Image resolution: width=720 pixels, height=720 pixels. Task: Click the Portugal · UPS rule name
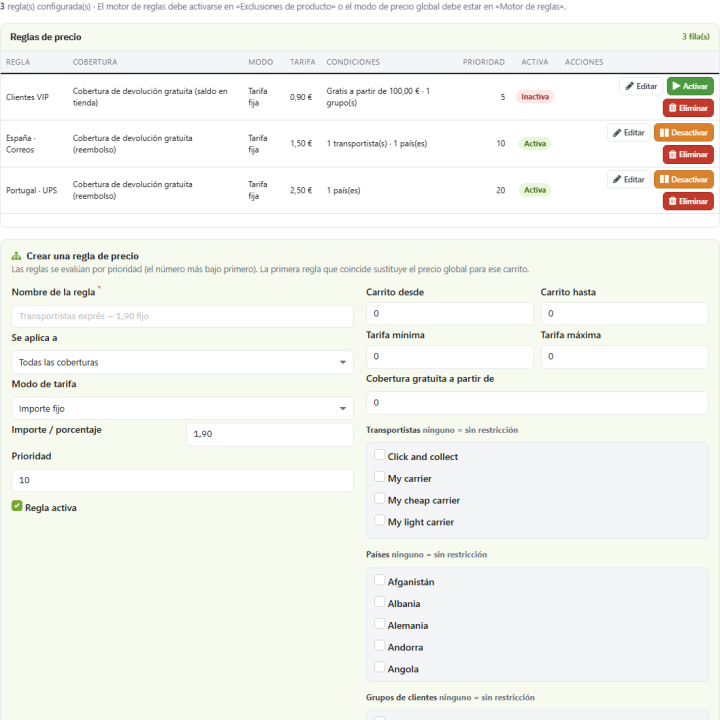pos(31,191)
